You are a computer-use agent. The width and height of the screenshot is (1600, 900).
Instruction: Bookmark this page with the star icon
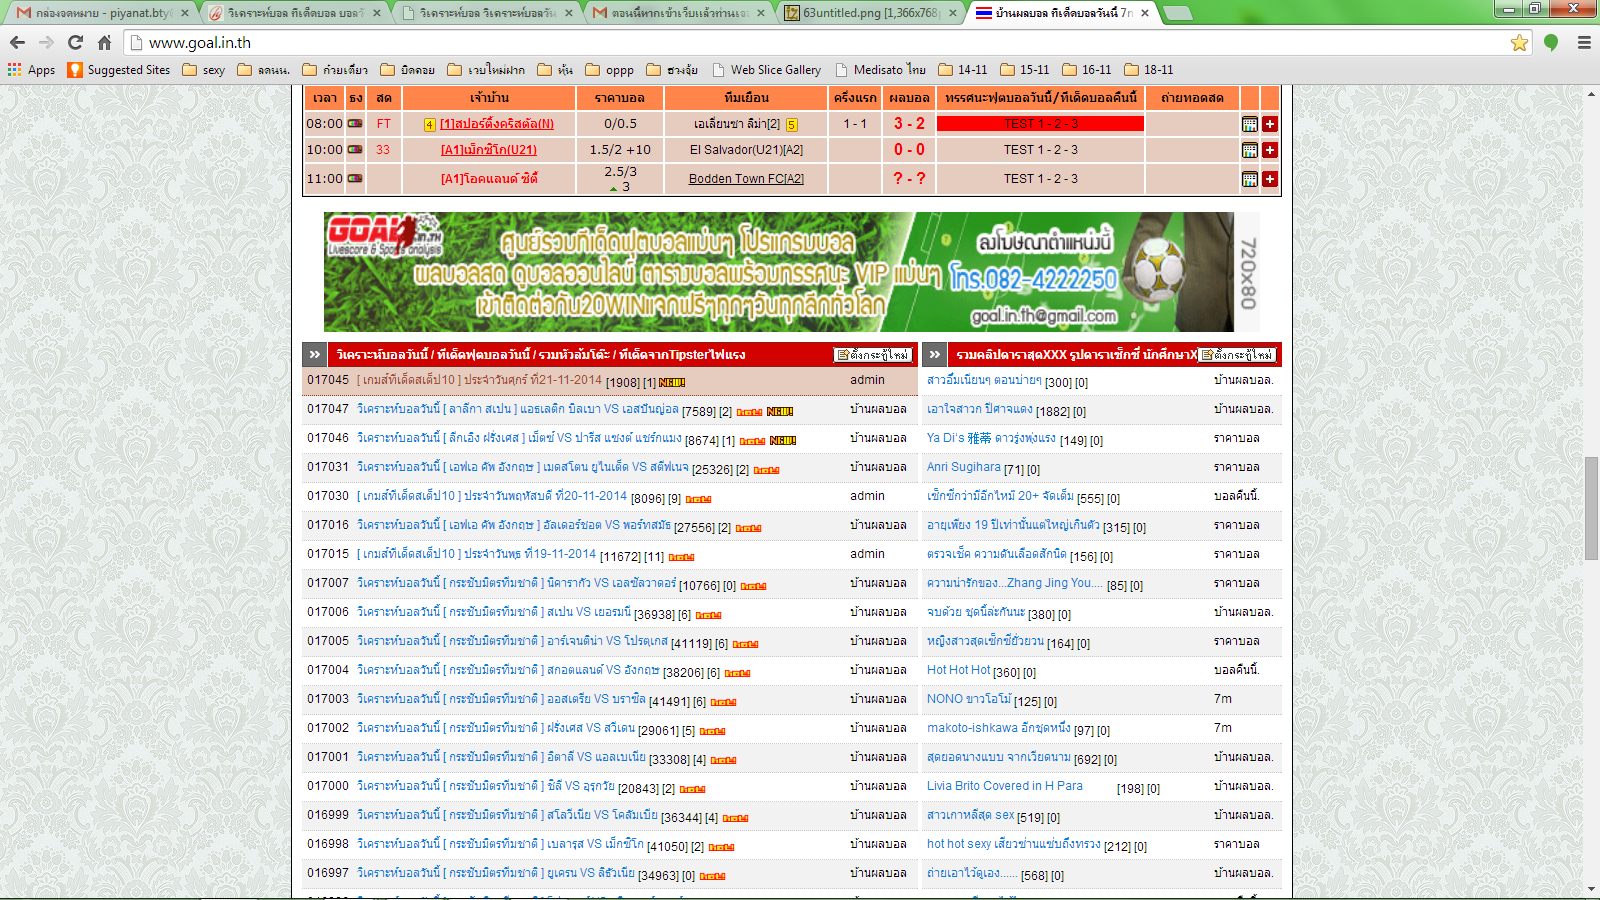1519,42
